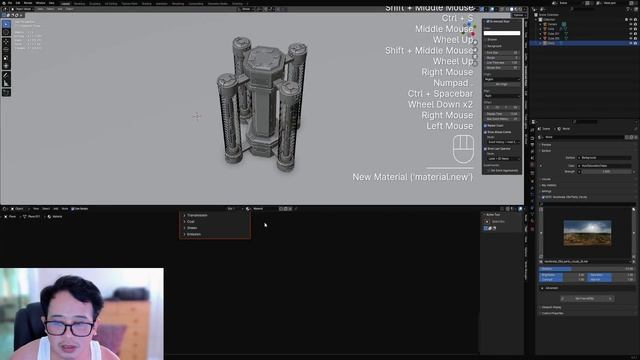640x360 pixels.
Task: Click the 3D viewport editor type icon
Action: click(5, 9)
